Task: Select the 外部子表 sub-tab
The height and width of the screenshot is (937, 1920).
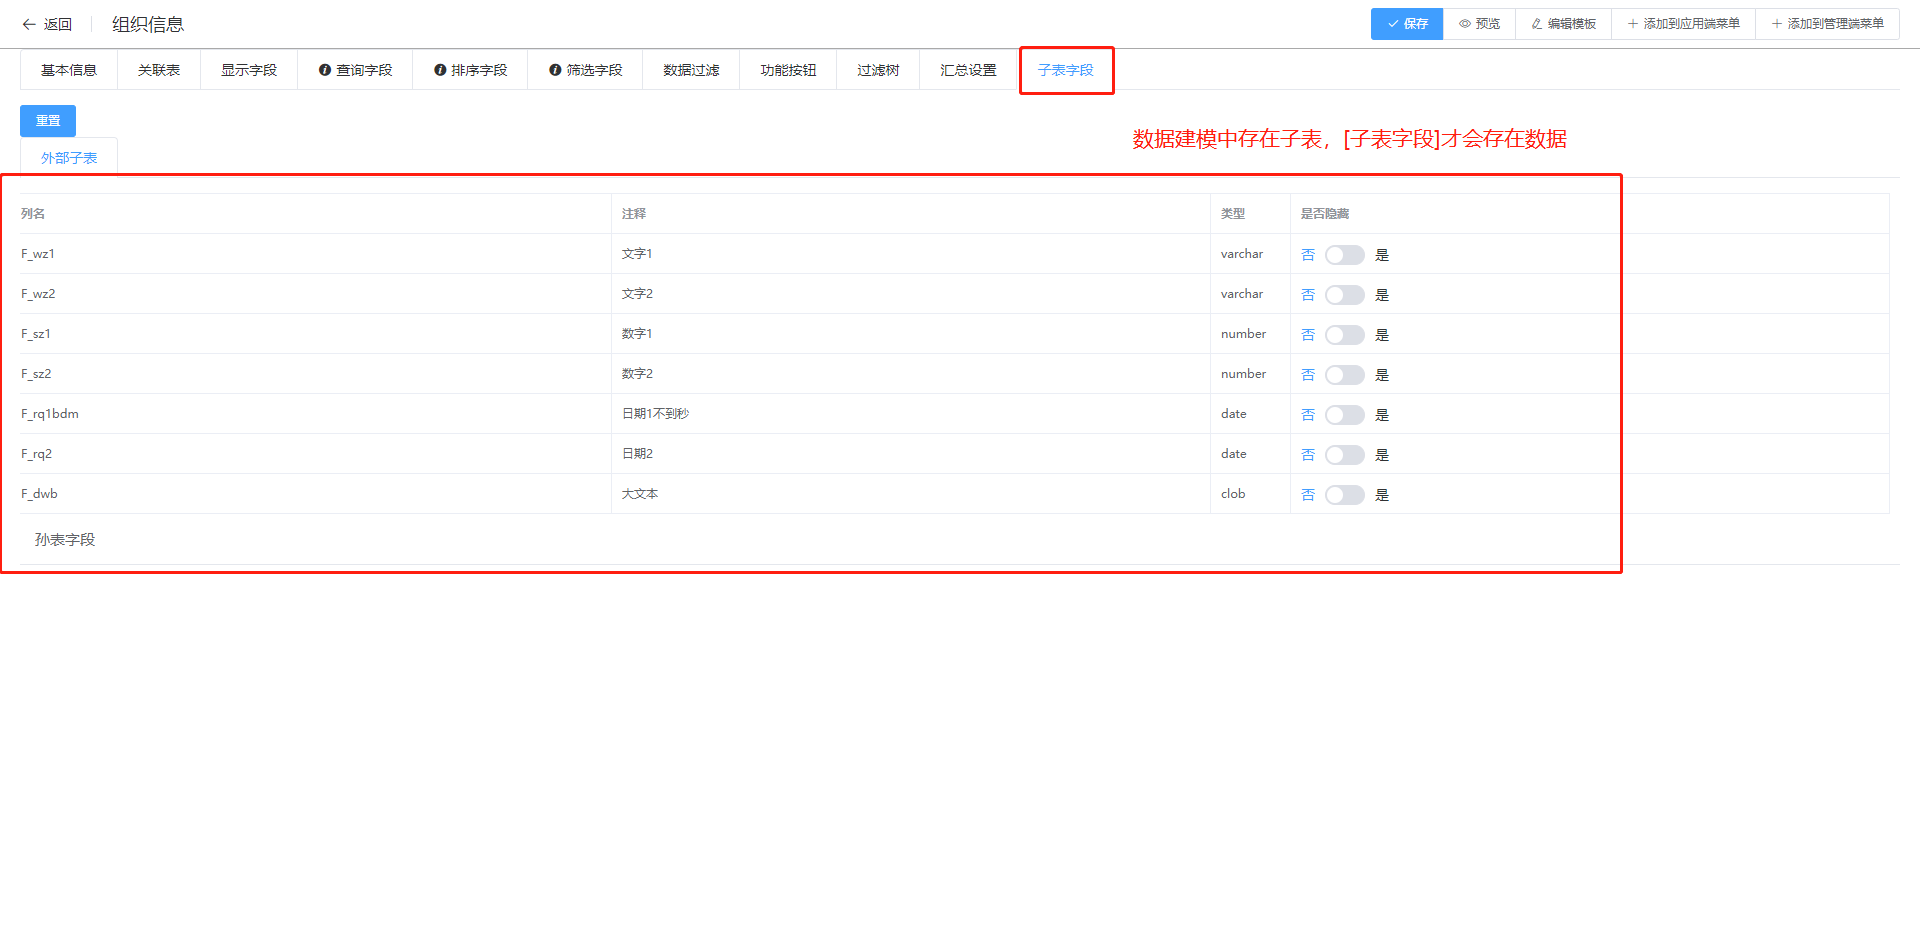Action: pos(69,158)
